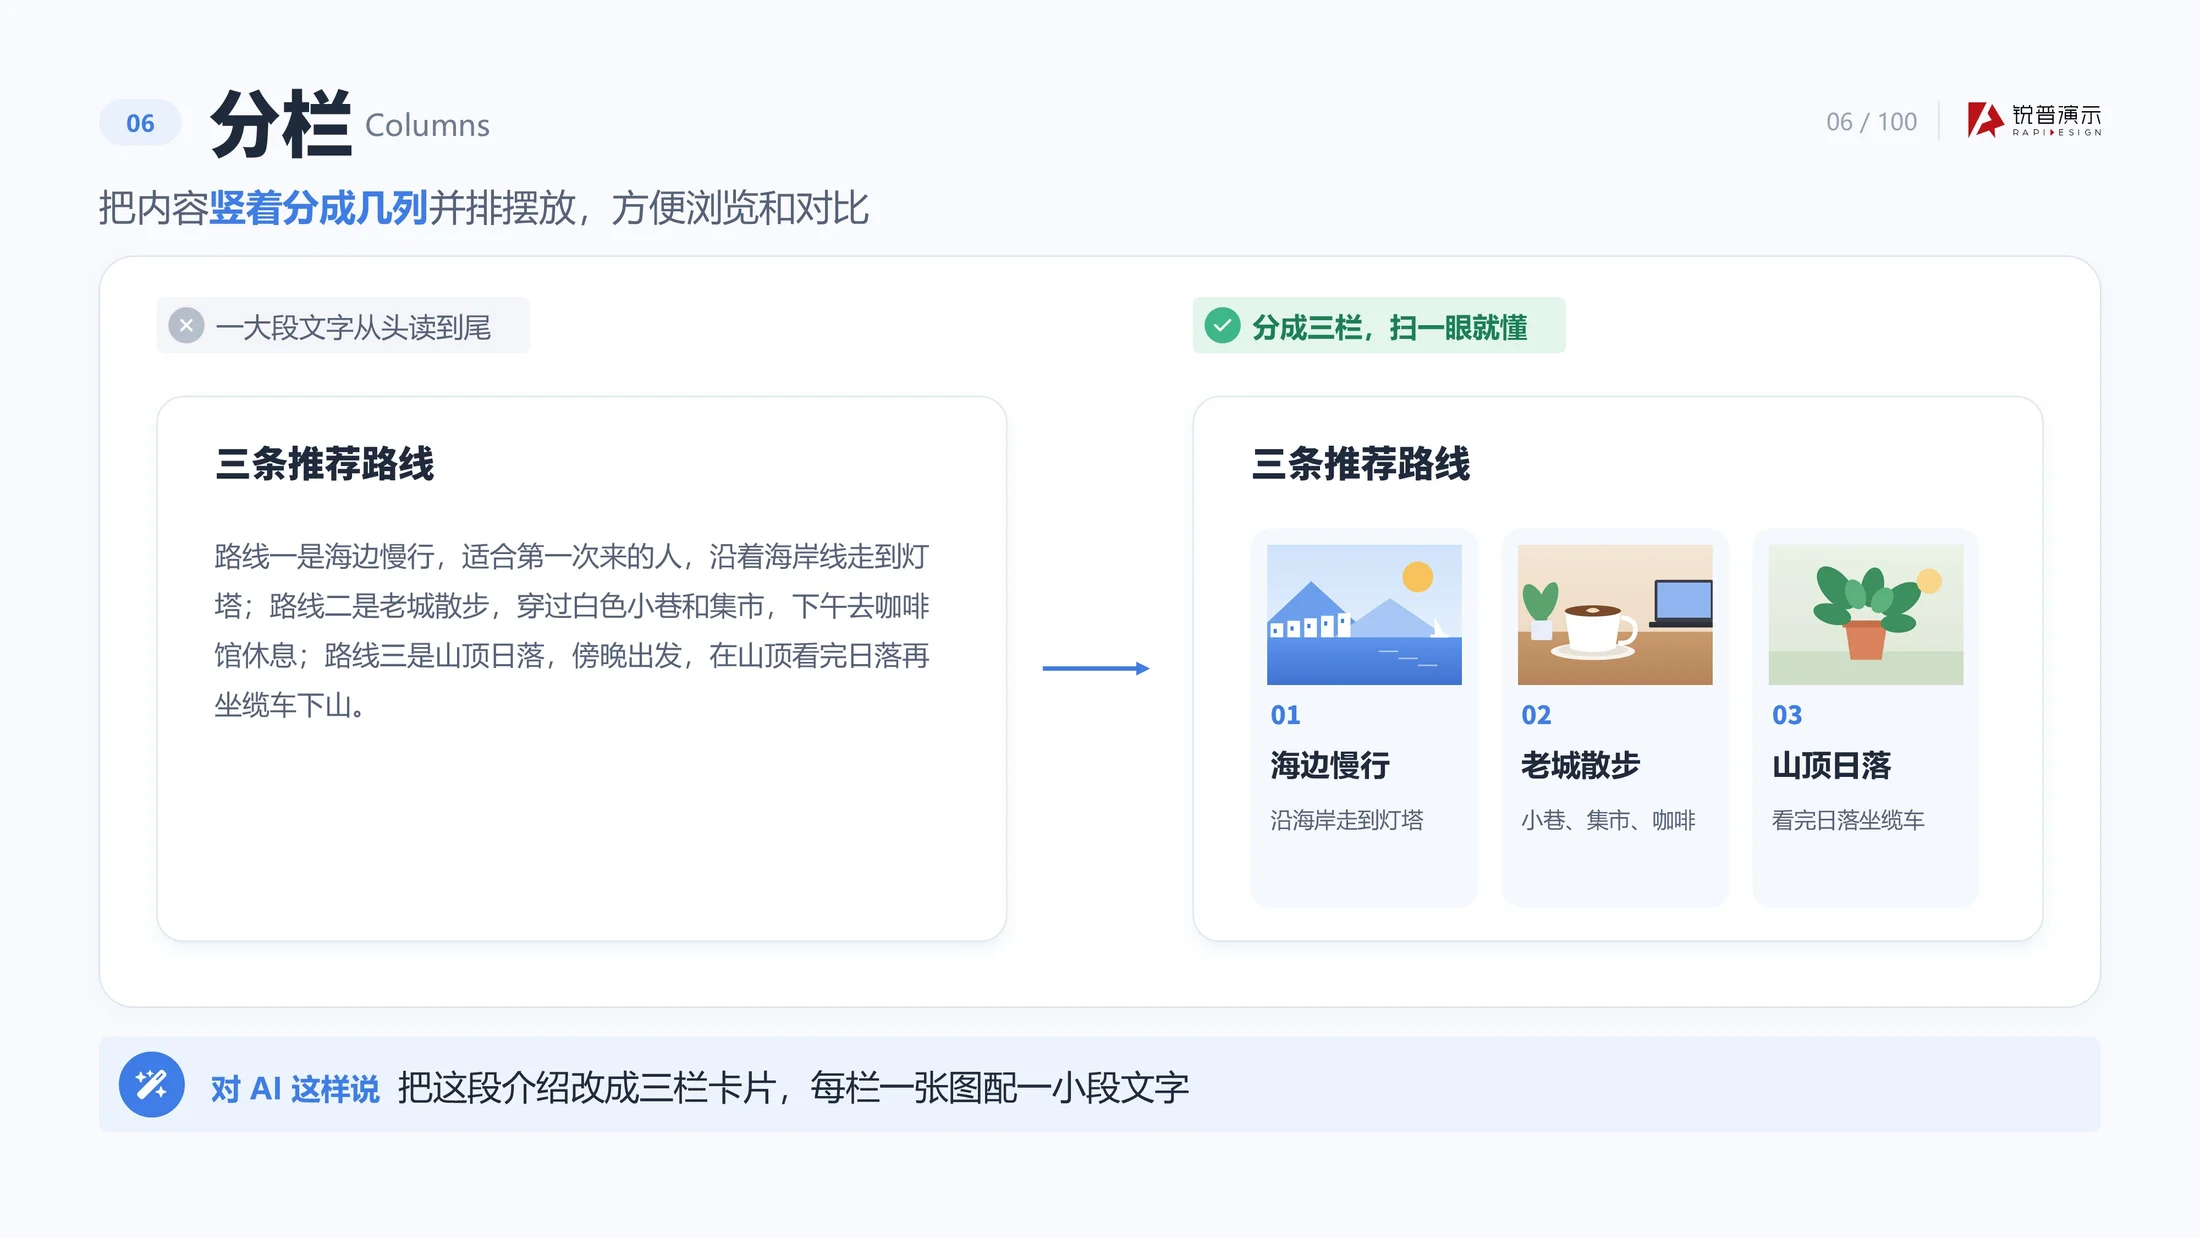The width and height of the screenshot is (2200, 1238).
Task: Click the right card's 三条推荐路线 heading
Action: tap(1361, 464)
